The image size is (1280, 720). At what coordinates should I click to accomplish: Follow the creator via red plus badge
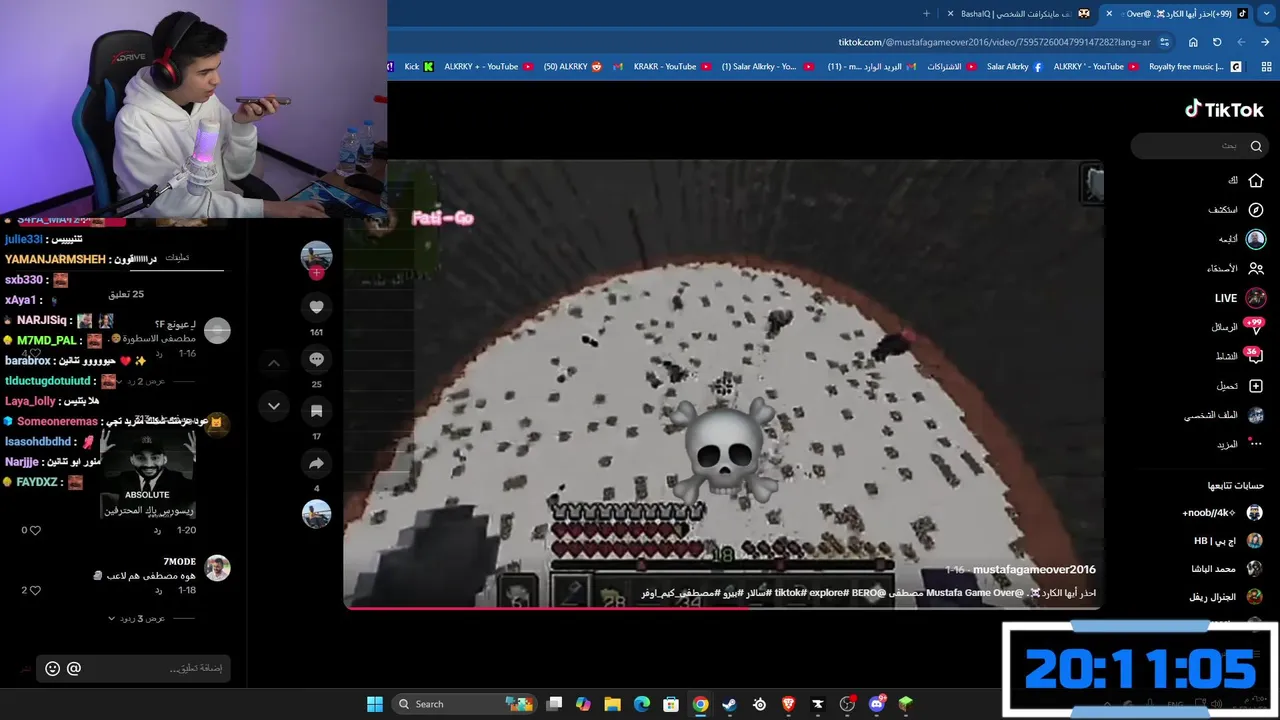pyautogui.click(x=316, y=272)
